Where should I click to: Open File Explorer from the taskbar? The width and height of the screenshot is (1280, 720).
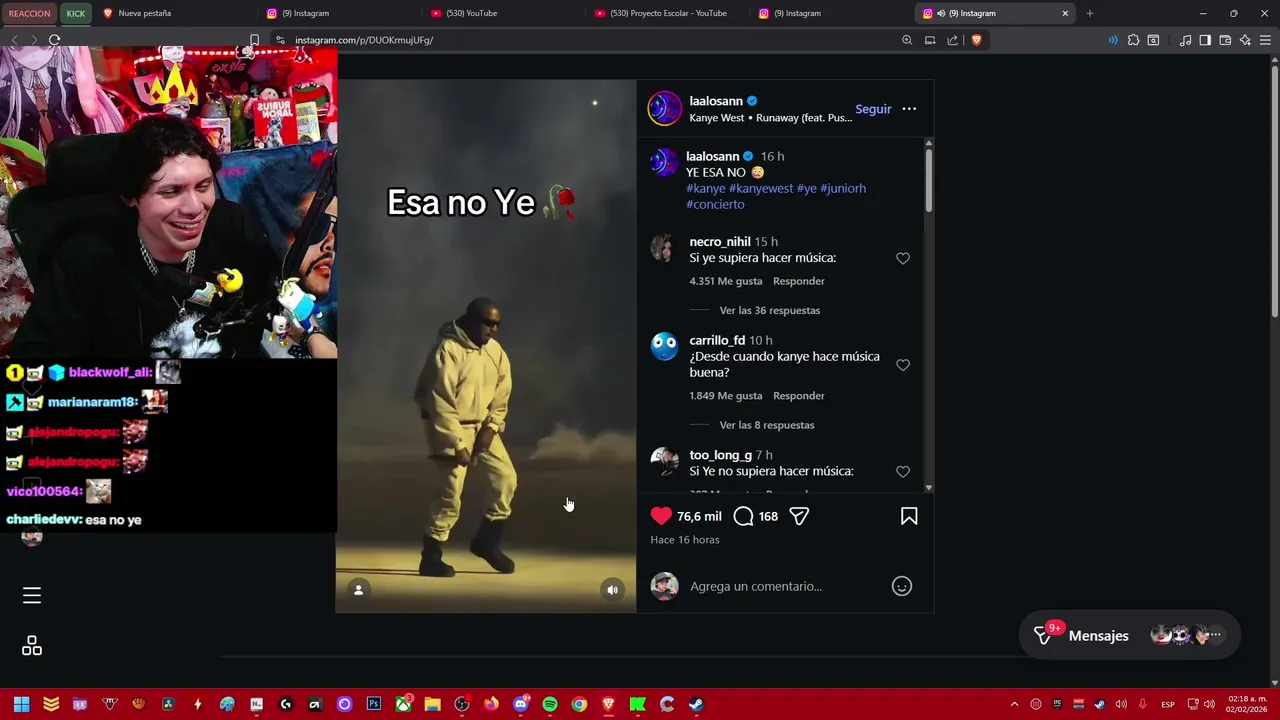point(432,704)
